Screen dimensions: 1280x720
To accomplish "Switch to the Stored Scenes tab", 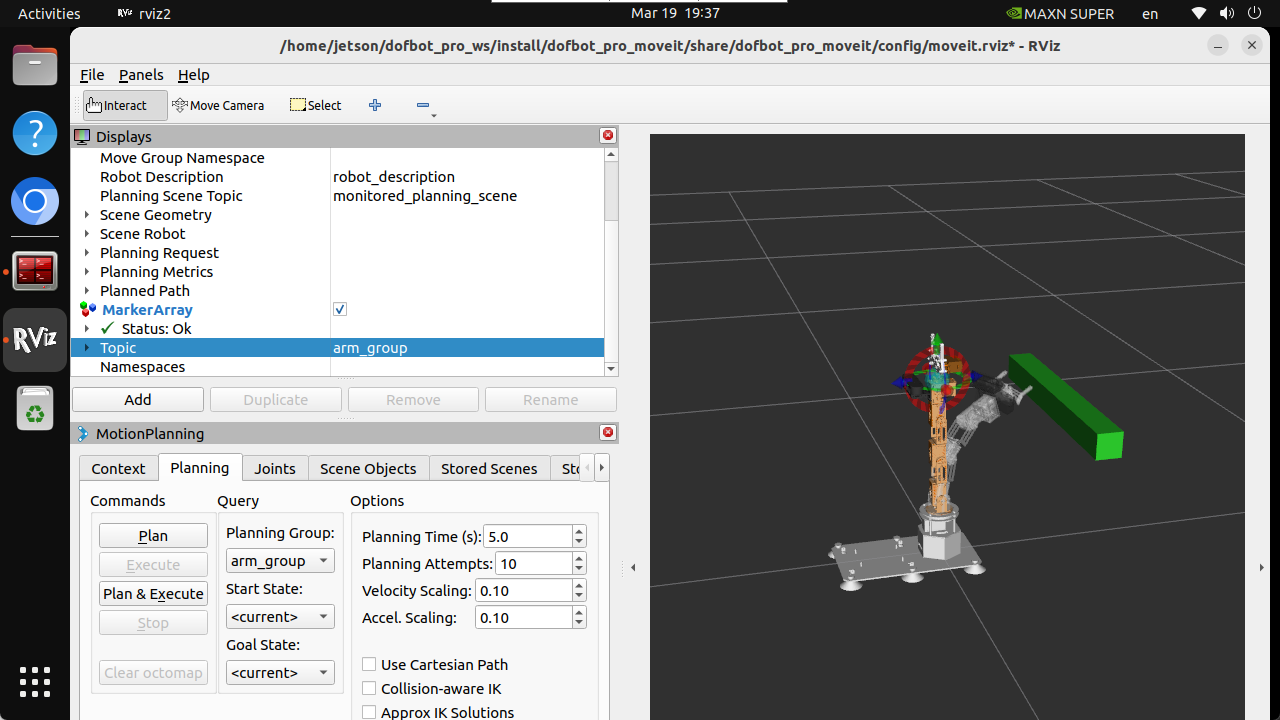I will point(489,468).
